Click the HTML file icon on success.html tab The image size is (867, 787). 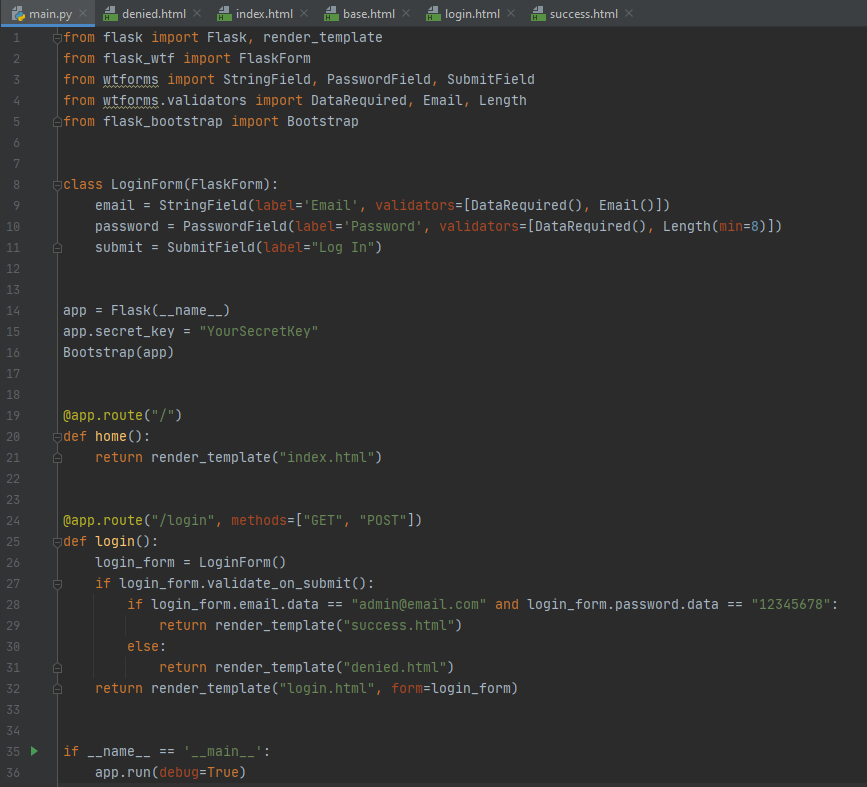(537, 14)
